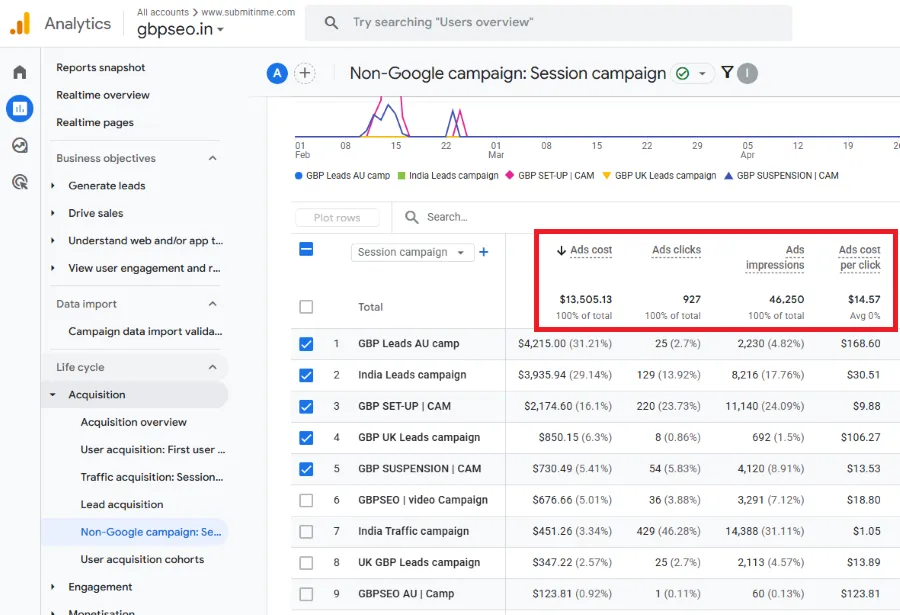This screenshot has width=900, height=615.
Task: Click the blue A segment avatar
Action: click(277, 74)
